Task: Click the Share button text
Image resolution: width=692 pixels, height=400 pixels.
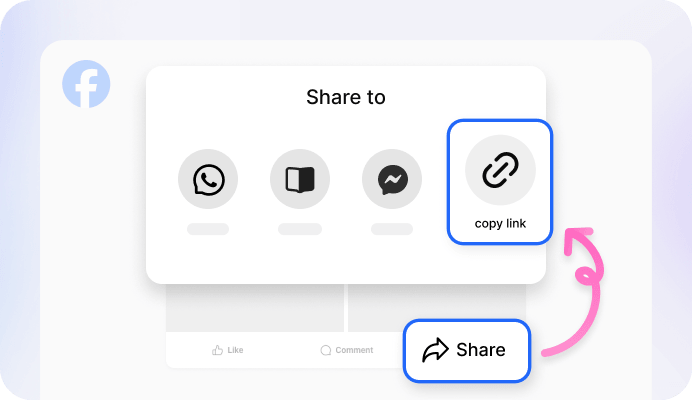Action: point(481,350)
